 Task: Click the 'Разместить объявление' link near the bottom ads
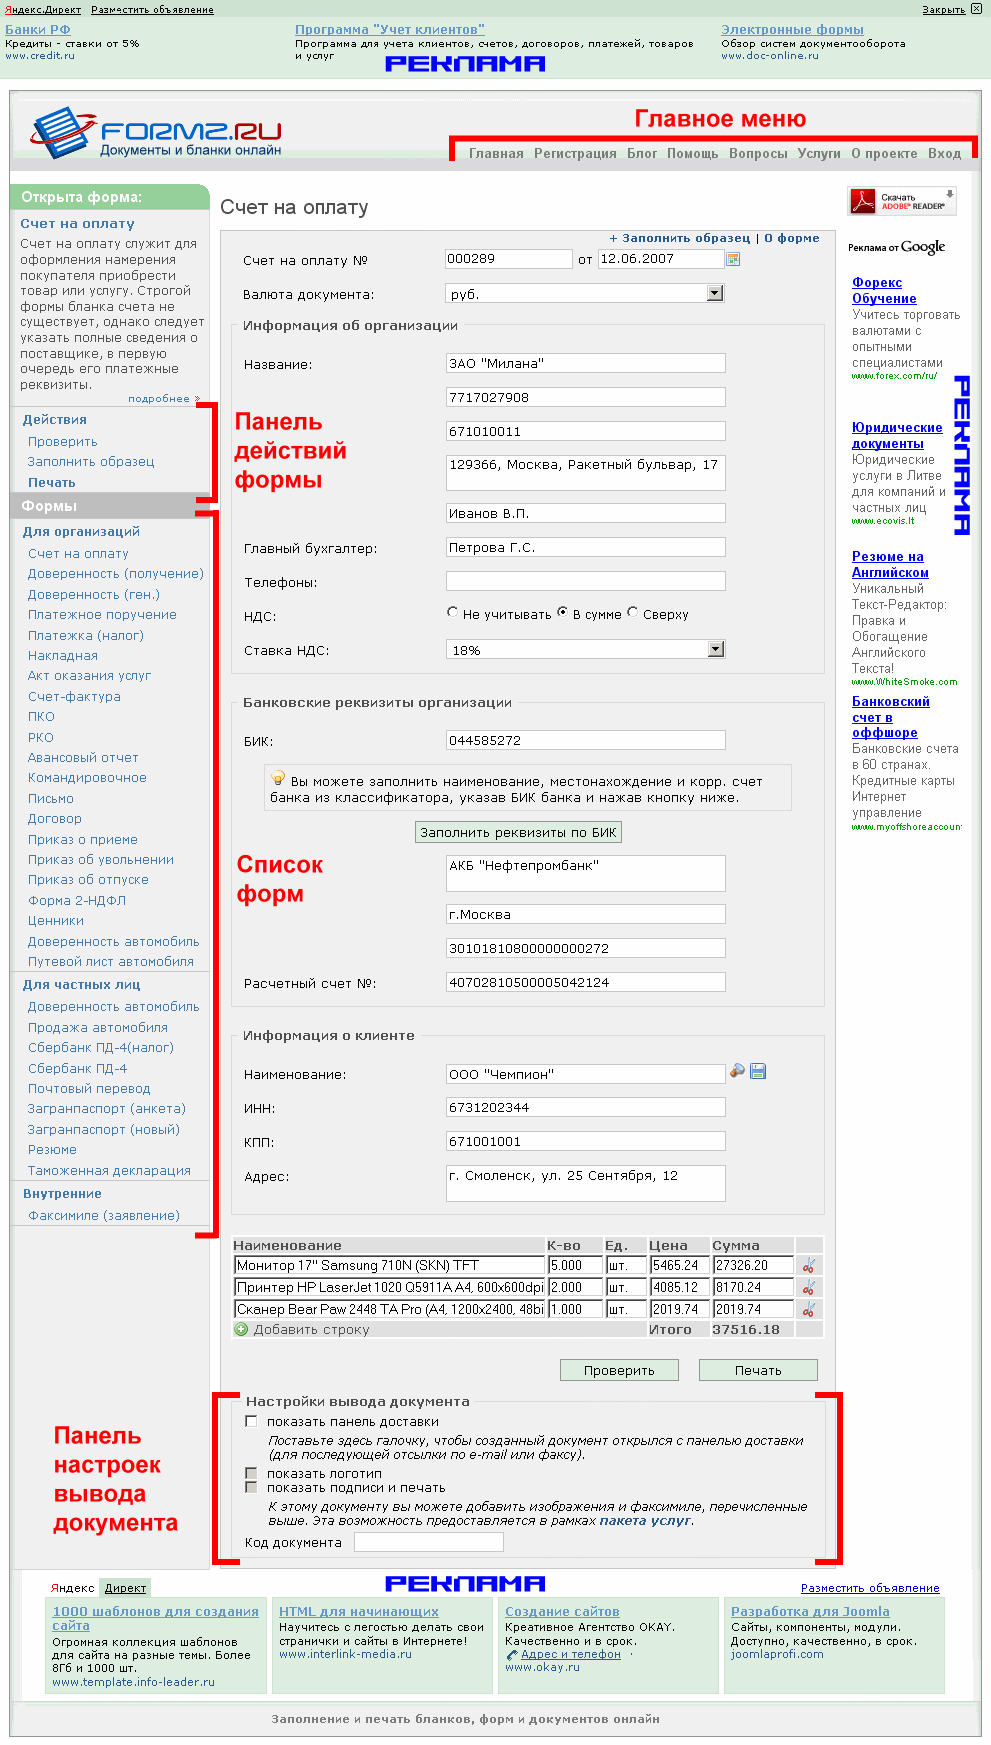pyautogui.click(x=870, y=1588)
